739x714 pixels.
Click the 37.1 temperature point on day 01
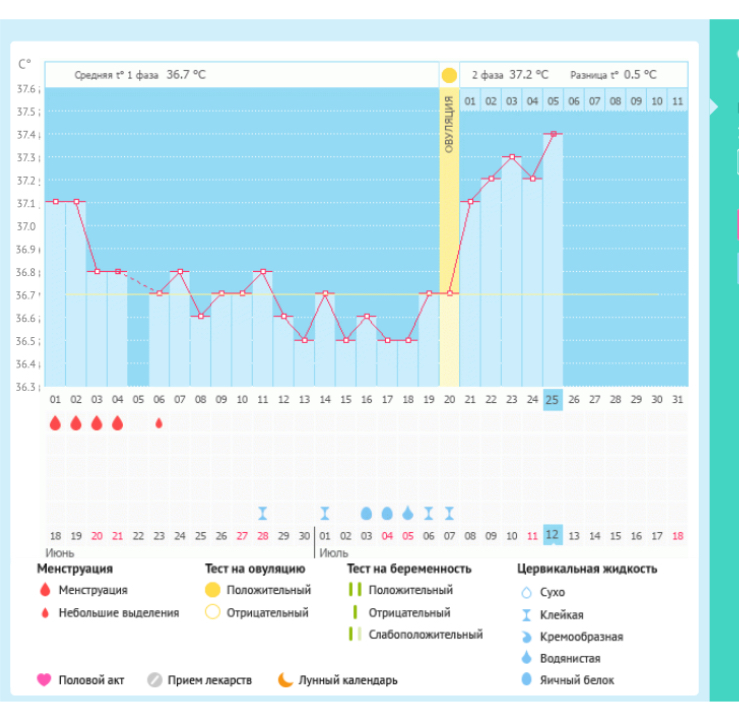tap(55, 202)
